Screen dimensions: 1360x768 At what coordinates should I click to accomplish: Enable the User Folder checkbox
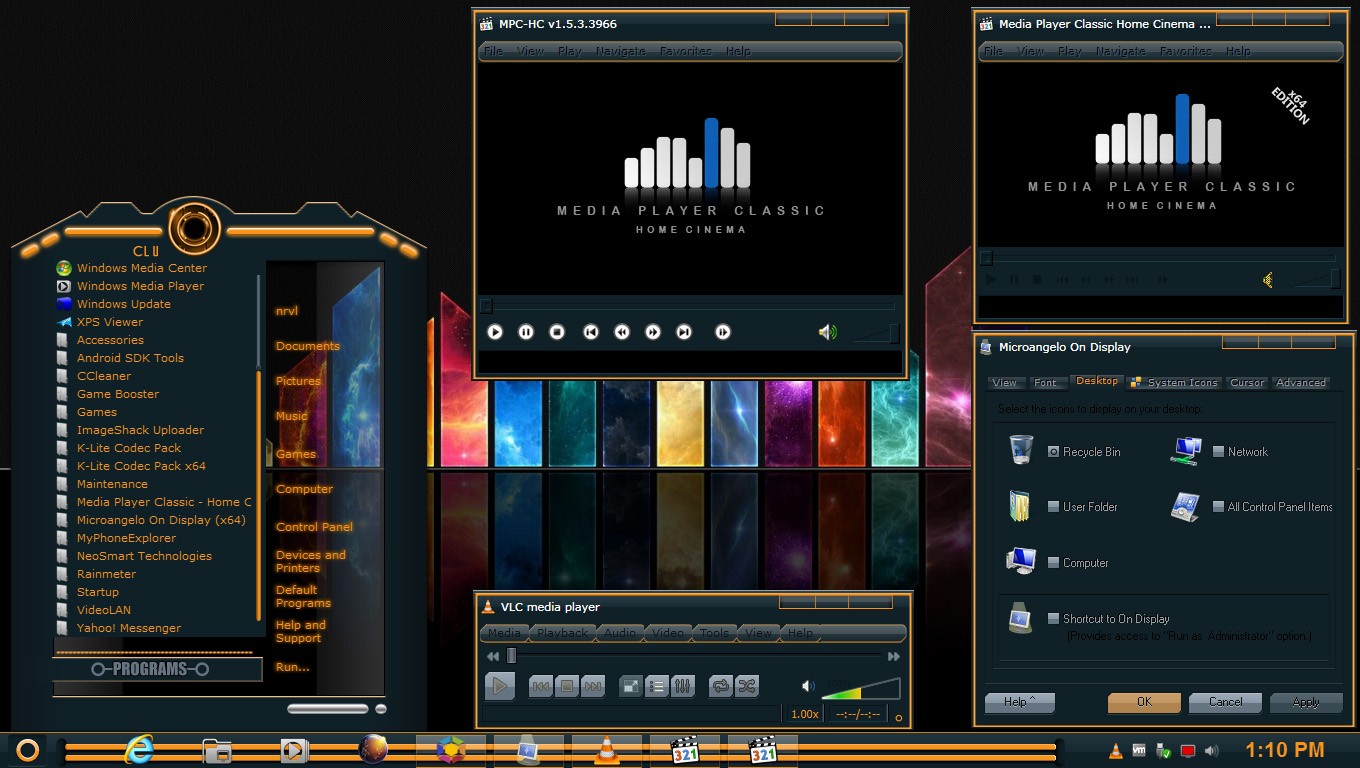point(1053,507)
